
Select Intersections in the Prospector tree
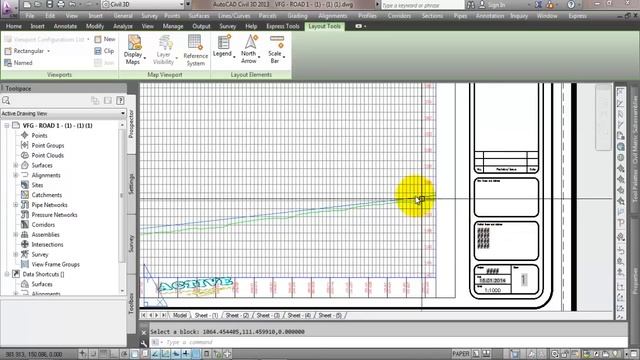click(47, 244)
